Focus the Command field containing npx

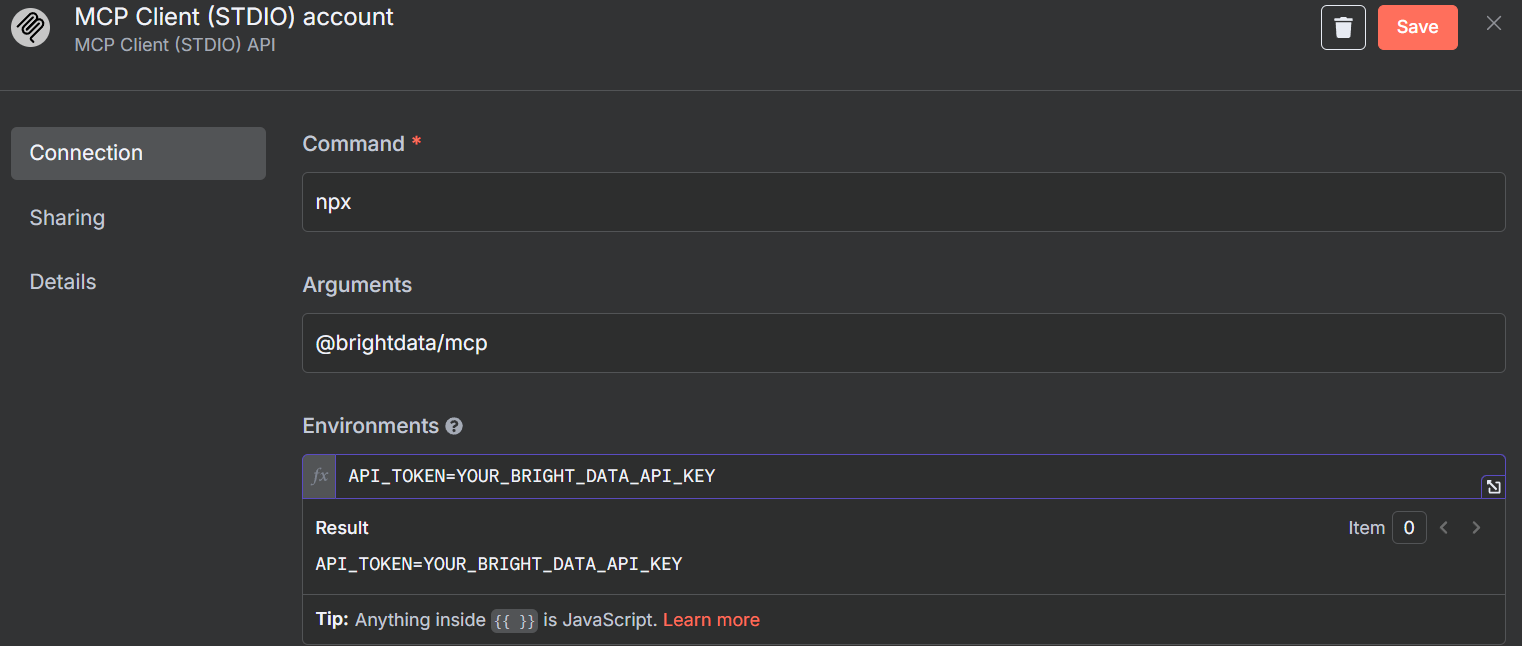click(903, 202)
